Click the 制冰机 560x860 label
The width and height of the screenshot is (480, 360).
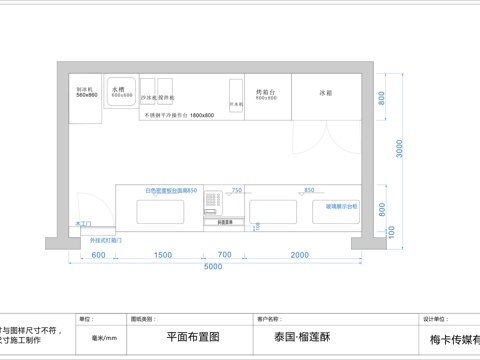[x=87, y=92]
